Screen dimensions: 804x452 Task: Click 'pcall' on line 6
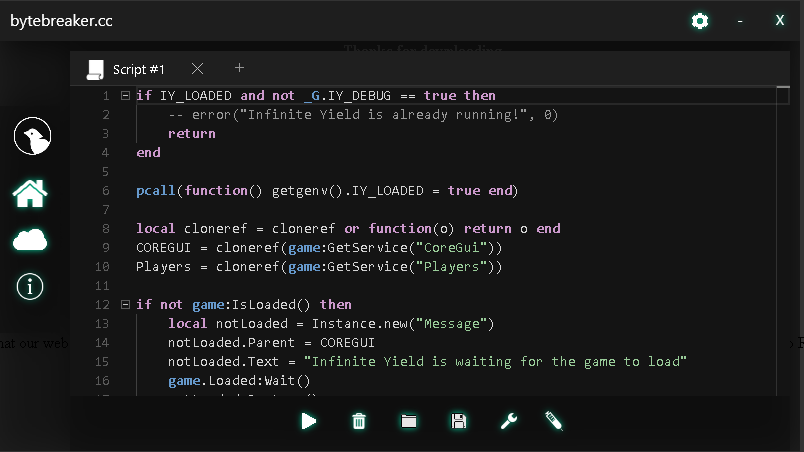(x=156, y=191)
